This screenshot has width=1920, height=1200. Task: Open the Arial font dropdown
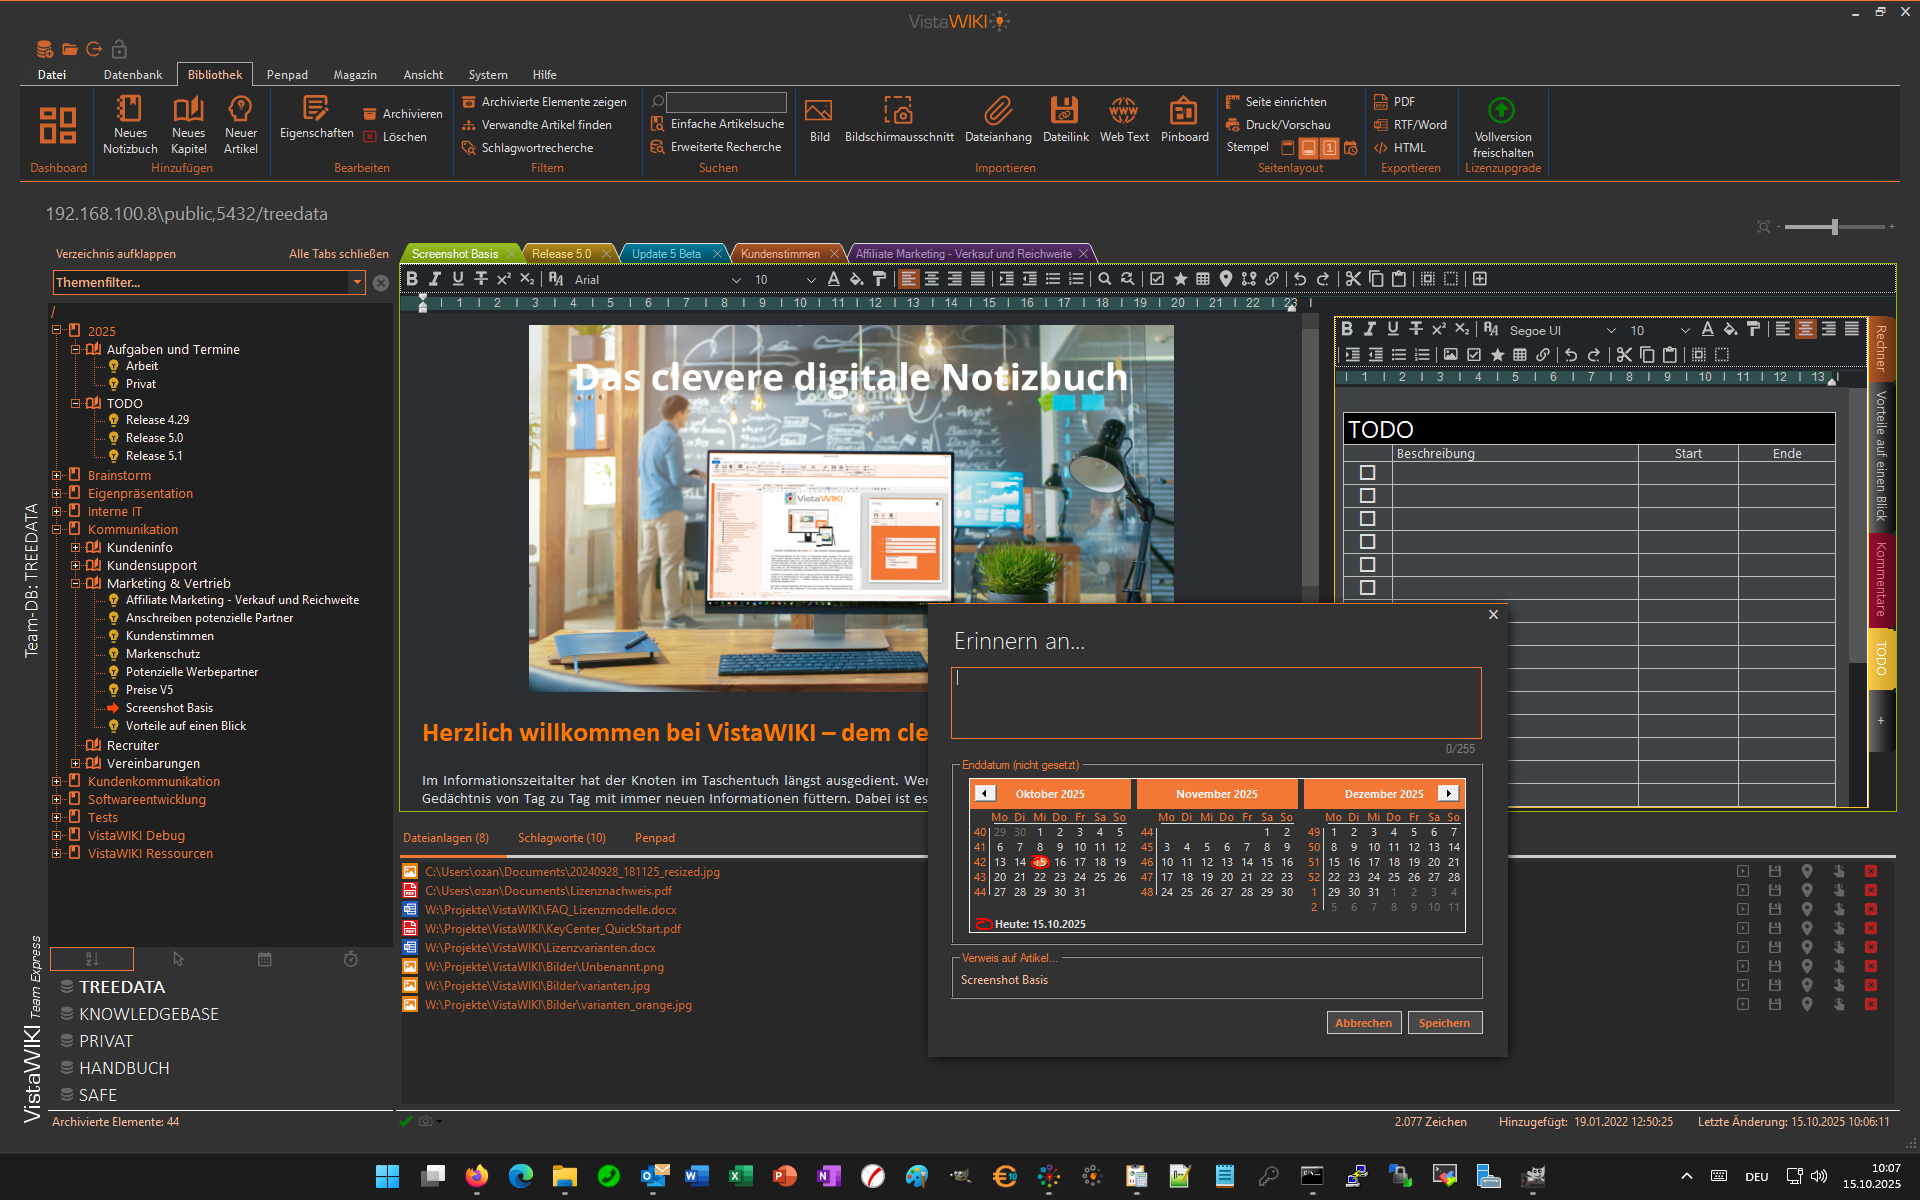pos(736,280)
